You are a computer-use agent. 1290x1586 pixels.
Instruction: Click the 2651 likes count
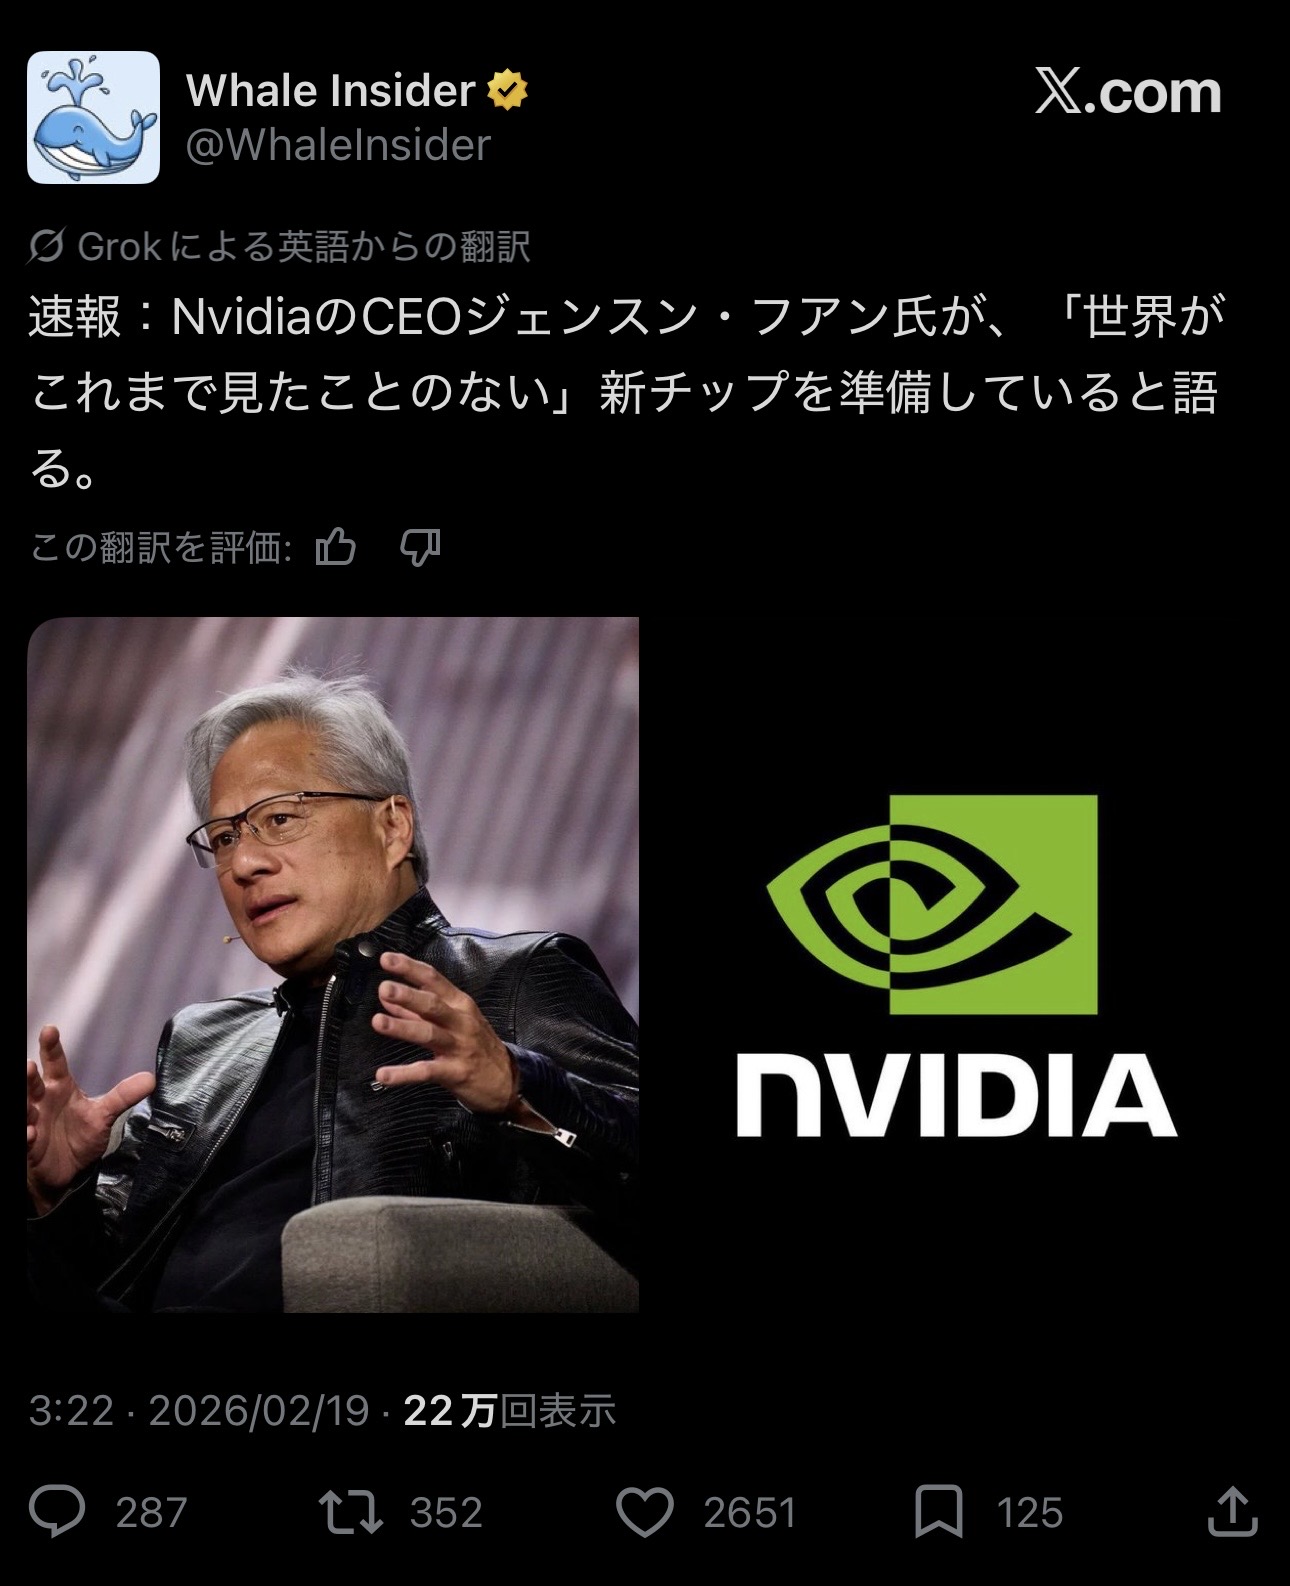coord(749,1512)
